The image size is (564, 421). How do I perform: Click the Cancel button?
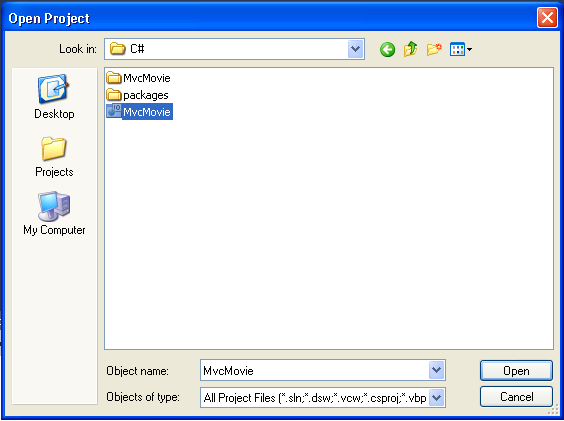point(516,397)
